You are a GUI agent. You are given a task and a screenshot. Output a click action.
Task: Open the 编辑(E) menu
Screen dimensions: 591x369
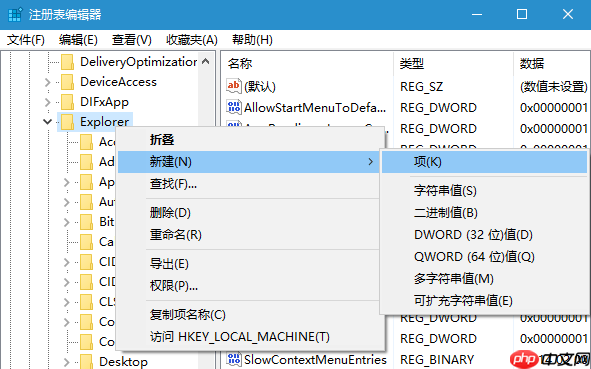[x=78, y=40]
